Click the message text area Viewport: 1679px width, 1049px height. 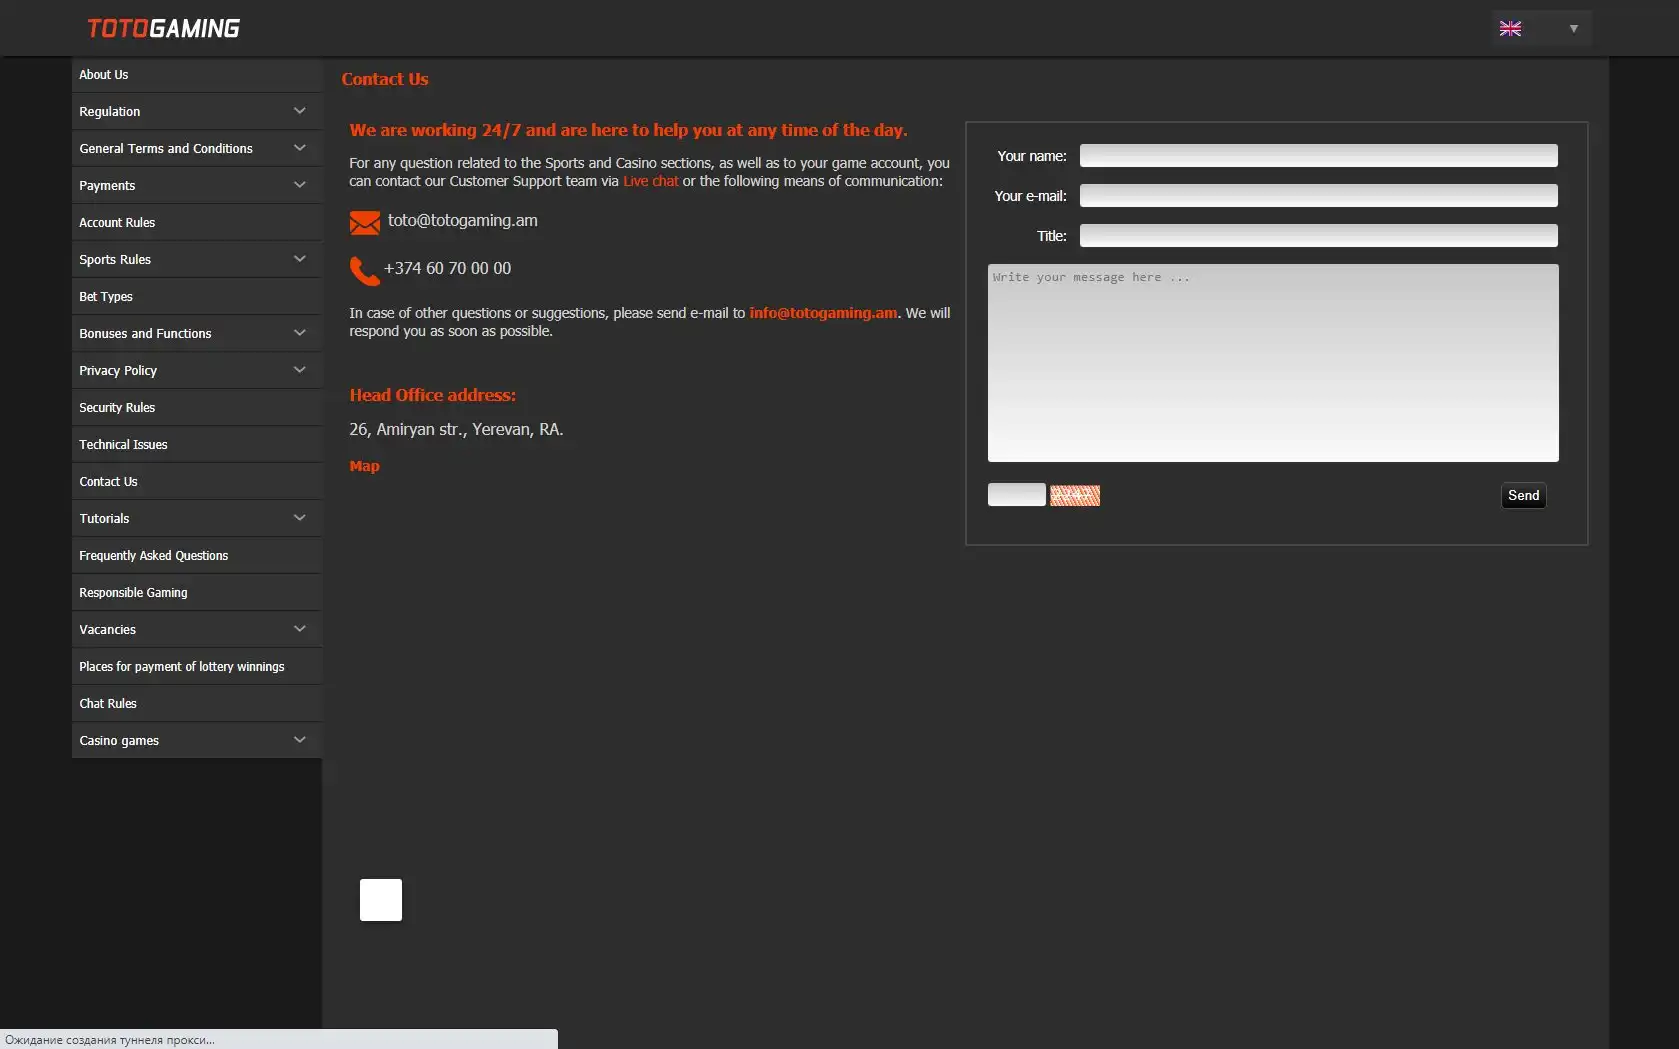(x=1273, y=363)
